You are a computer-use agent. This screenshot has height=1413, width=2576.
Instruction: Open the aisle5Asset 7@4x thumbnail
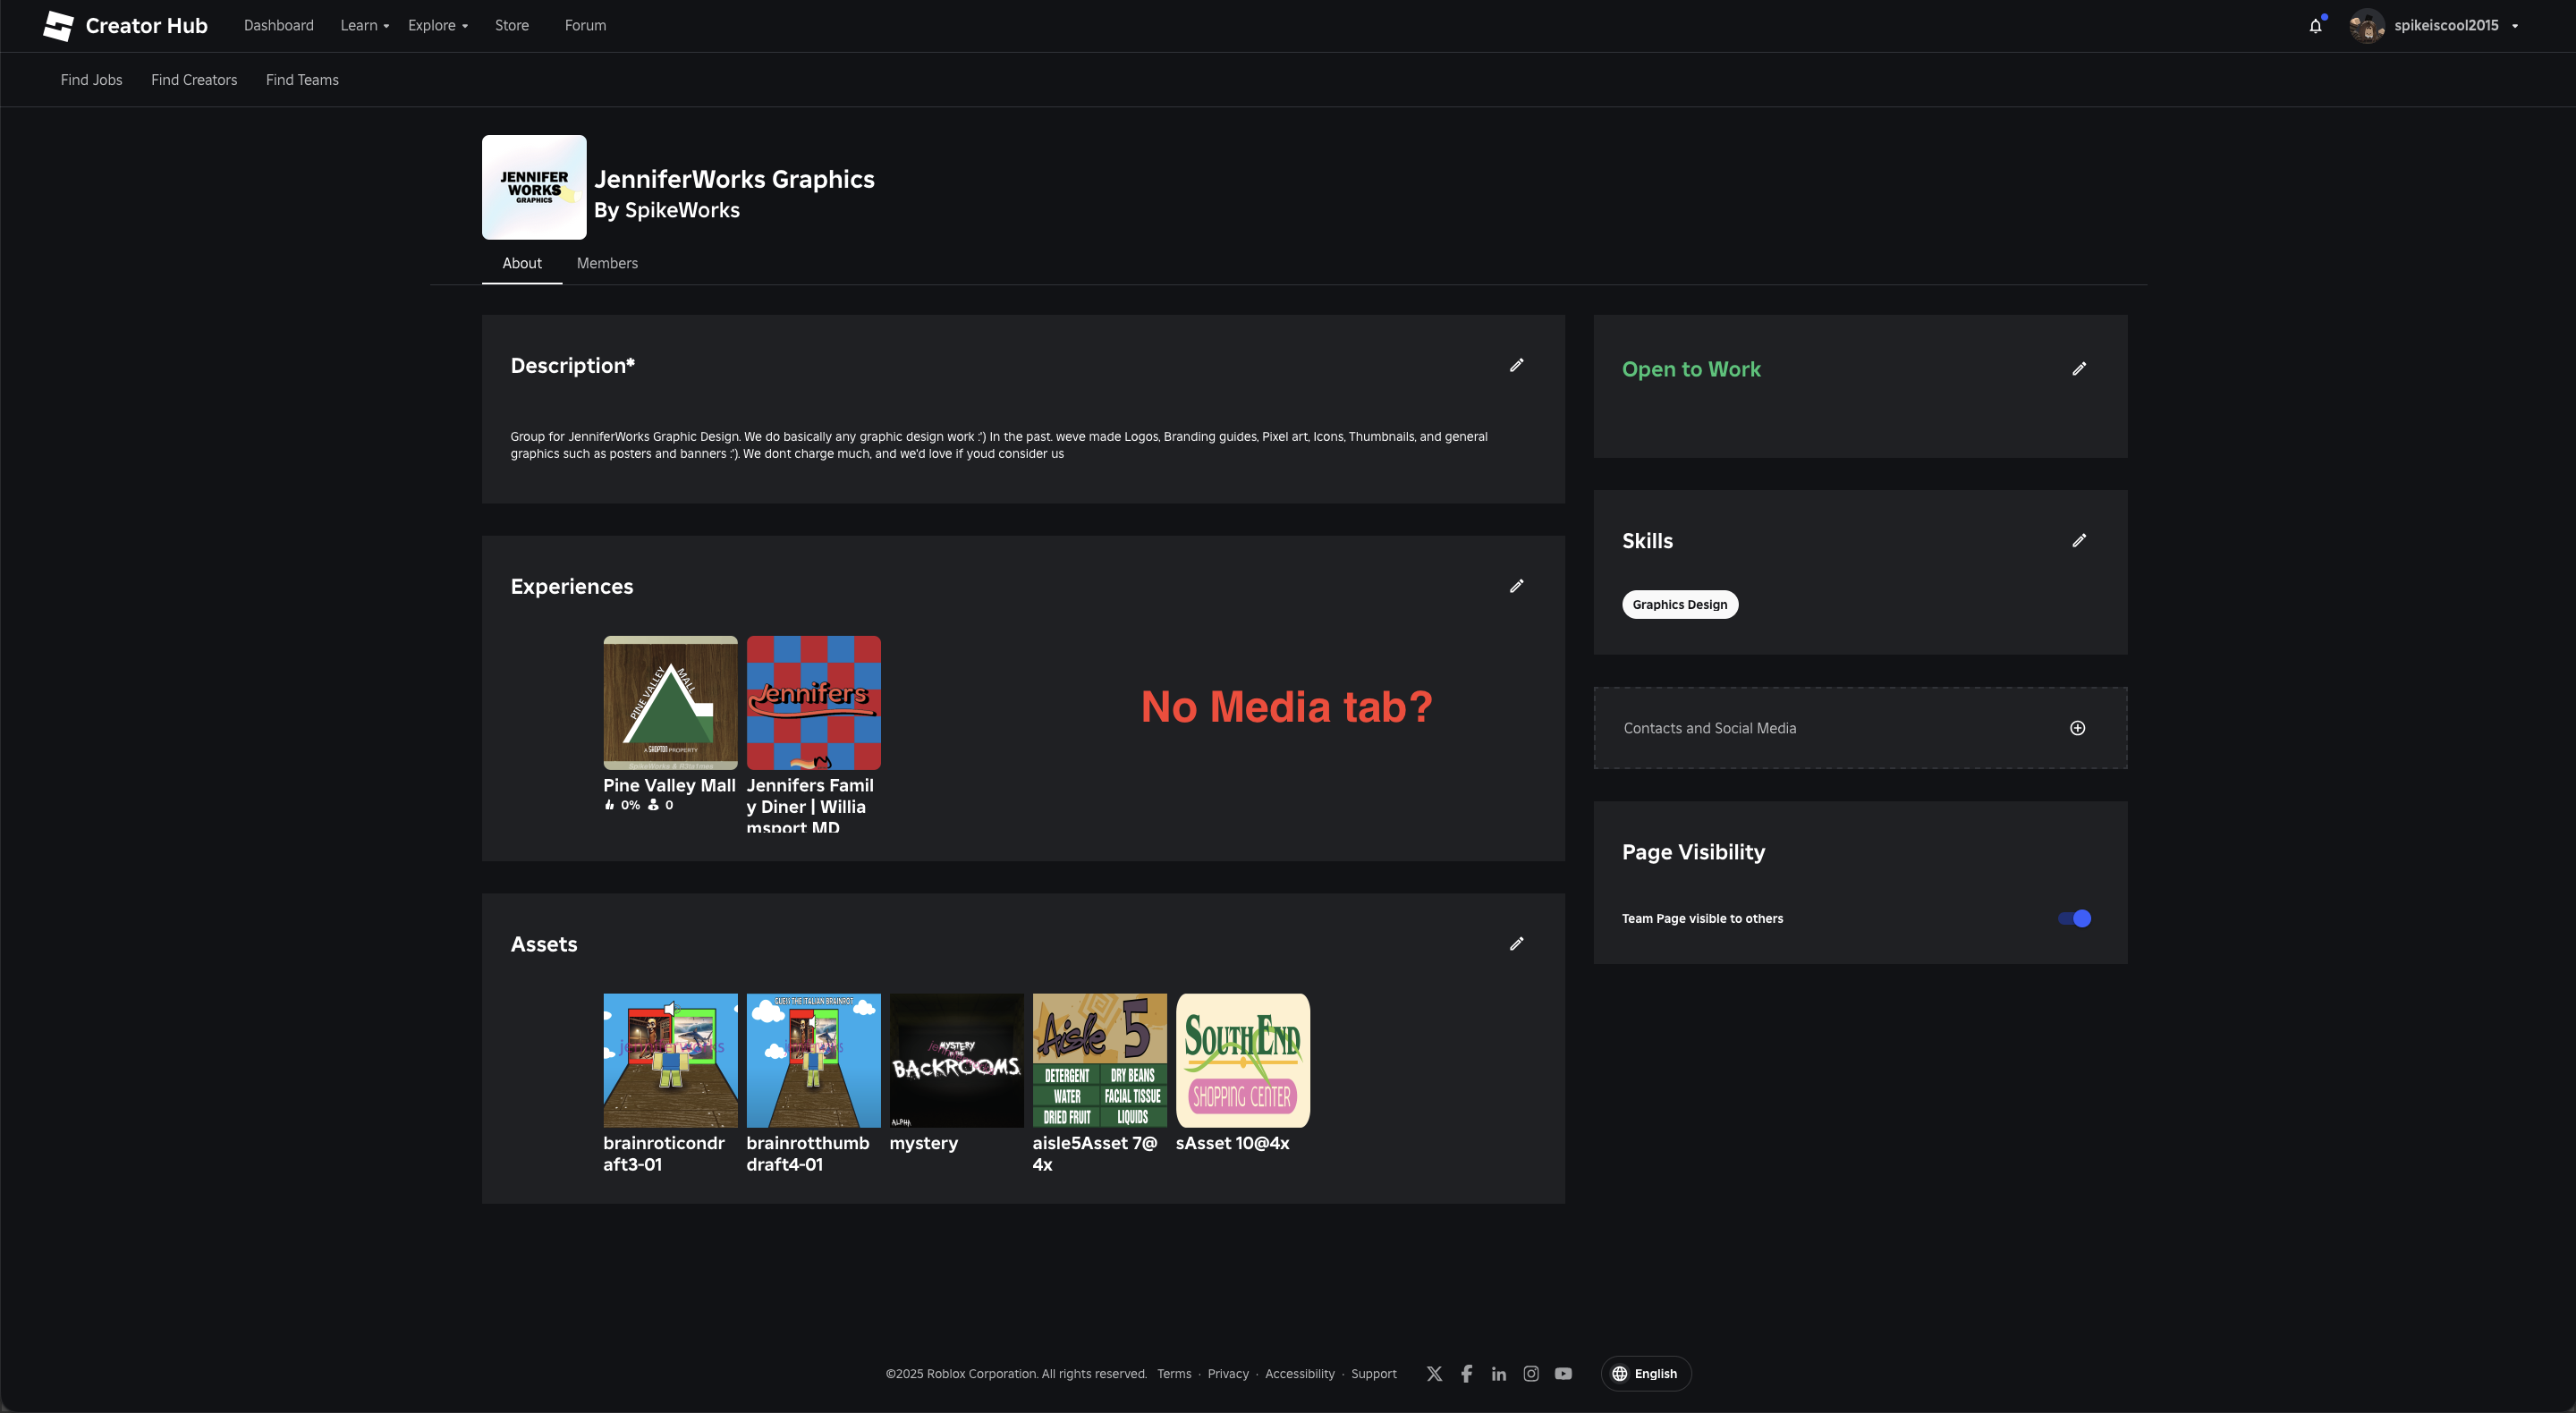pyautogui.click(x=1099, y=1061)
